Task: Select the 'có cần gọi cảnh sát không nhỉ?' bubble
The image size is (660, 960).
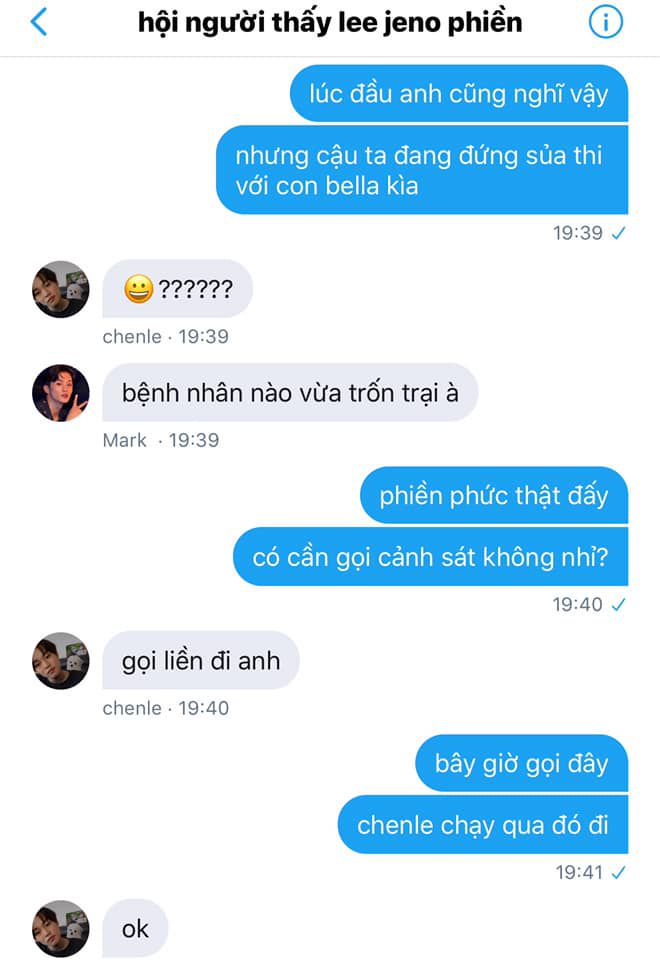Action: coord(430,557)
